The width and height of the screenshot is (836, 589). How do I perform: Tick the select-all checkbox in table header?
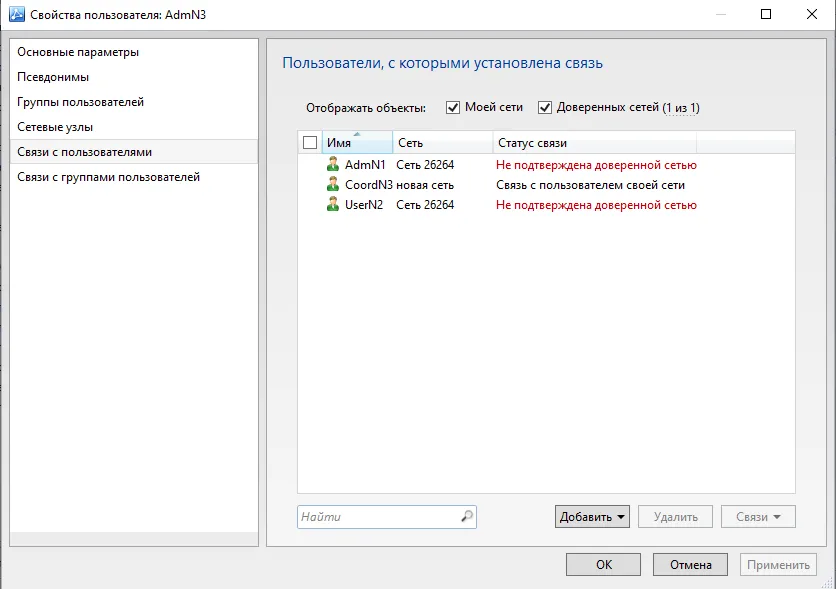[310, 142]
